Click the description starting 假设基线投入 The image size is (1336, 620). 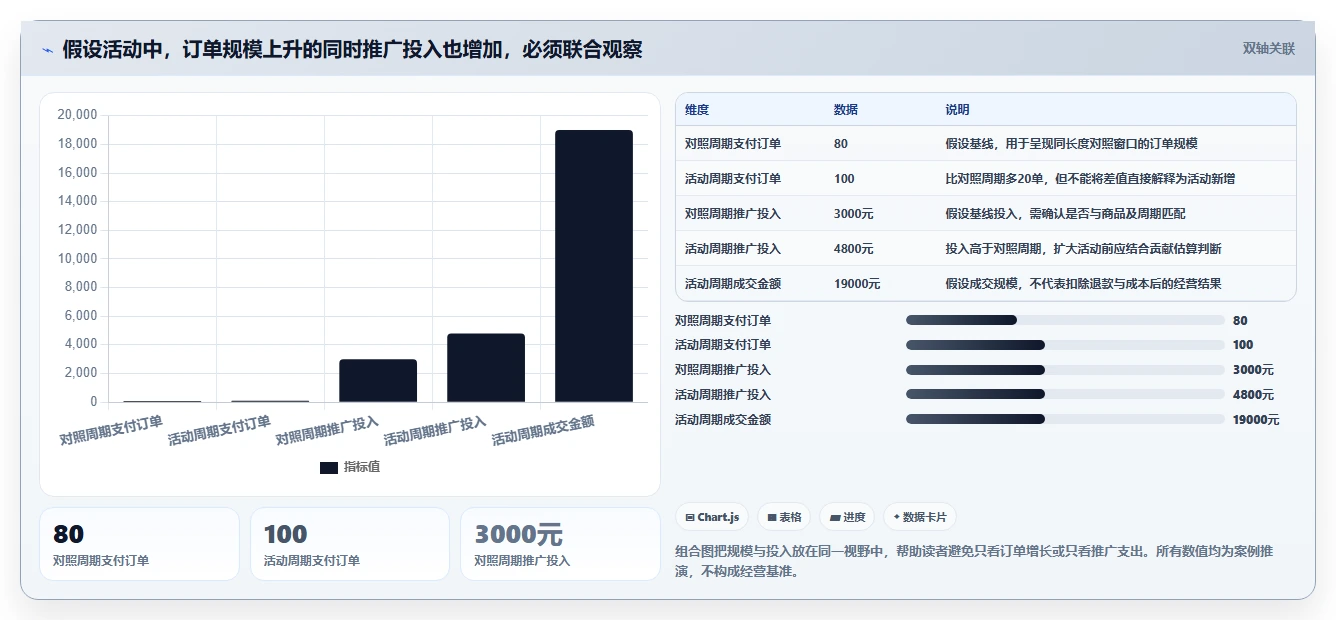click(1065, 214)
